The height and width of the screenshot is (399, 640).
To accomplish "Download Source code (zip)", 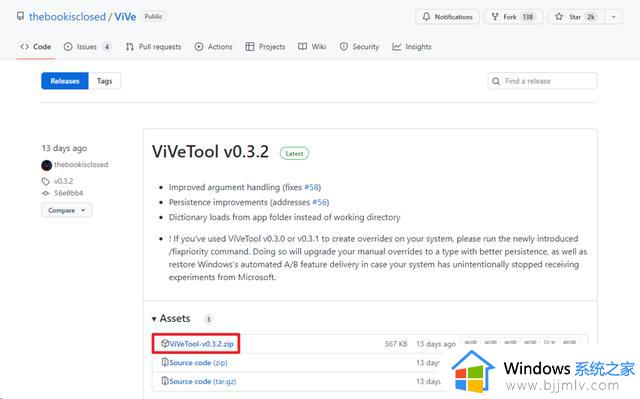I will click(198, 362).
